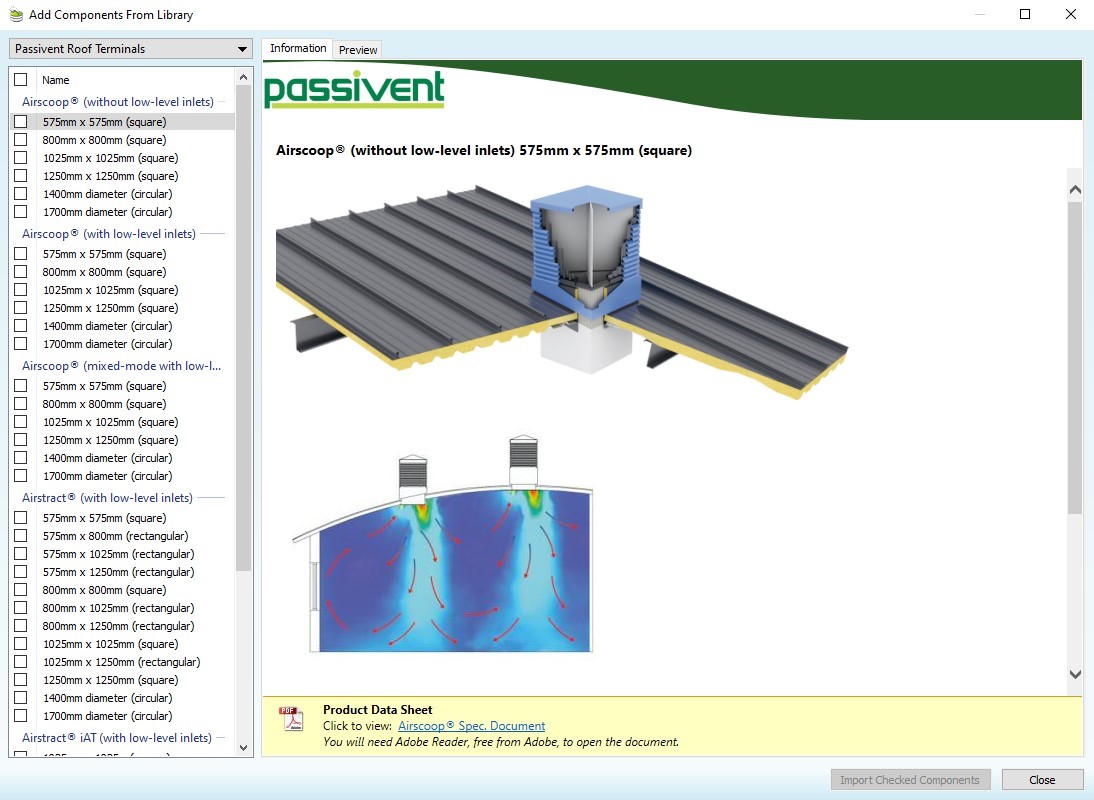
Task: Click the Passivent logo in the information pane
Action: coord(354,90)
